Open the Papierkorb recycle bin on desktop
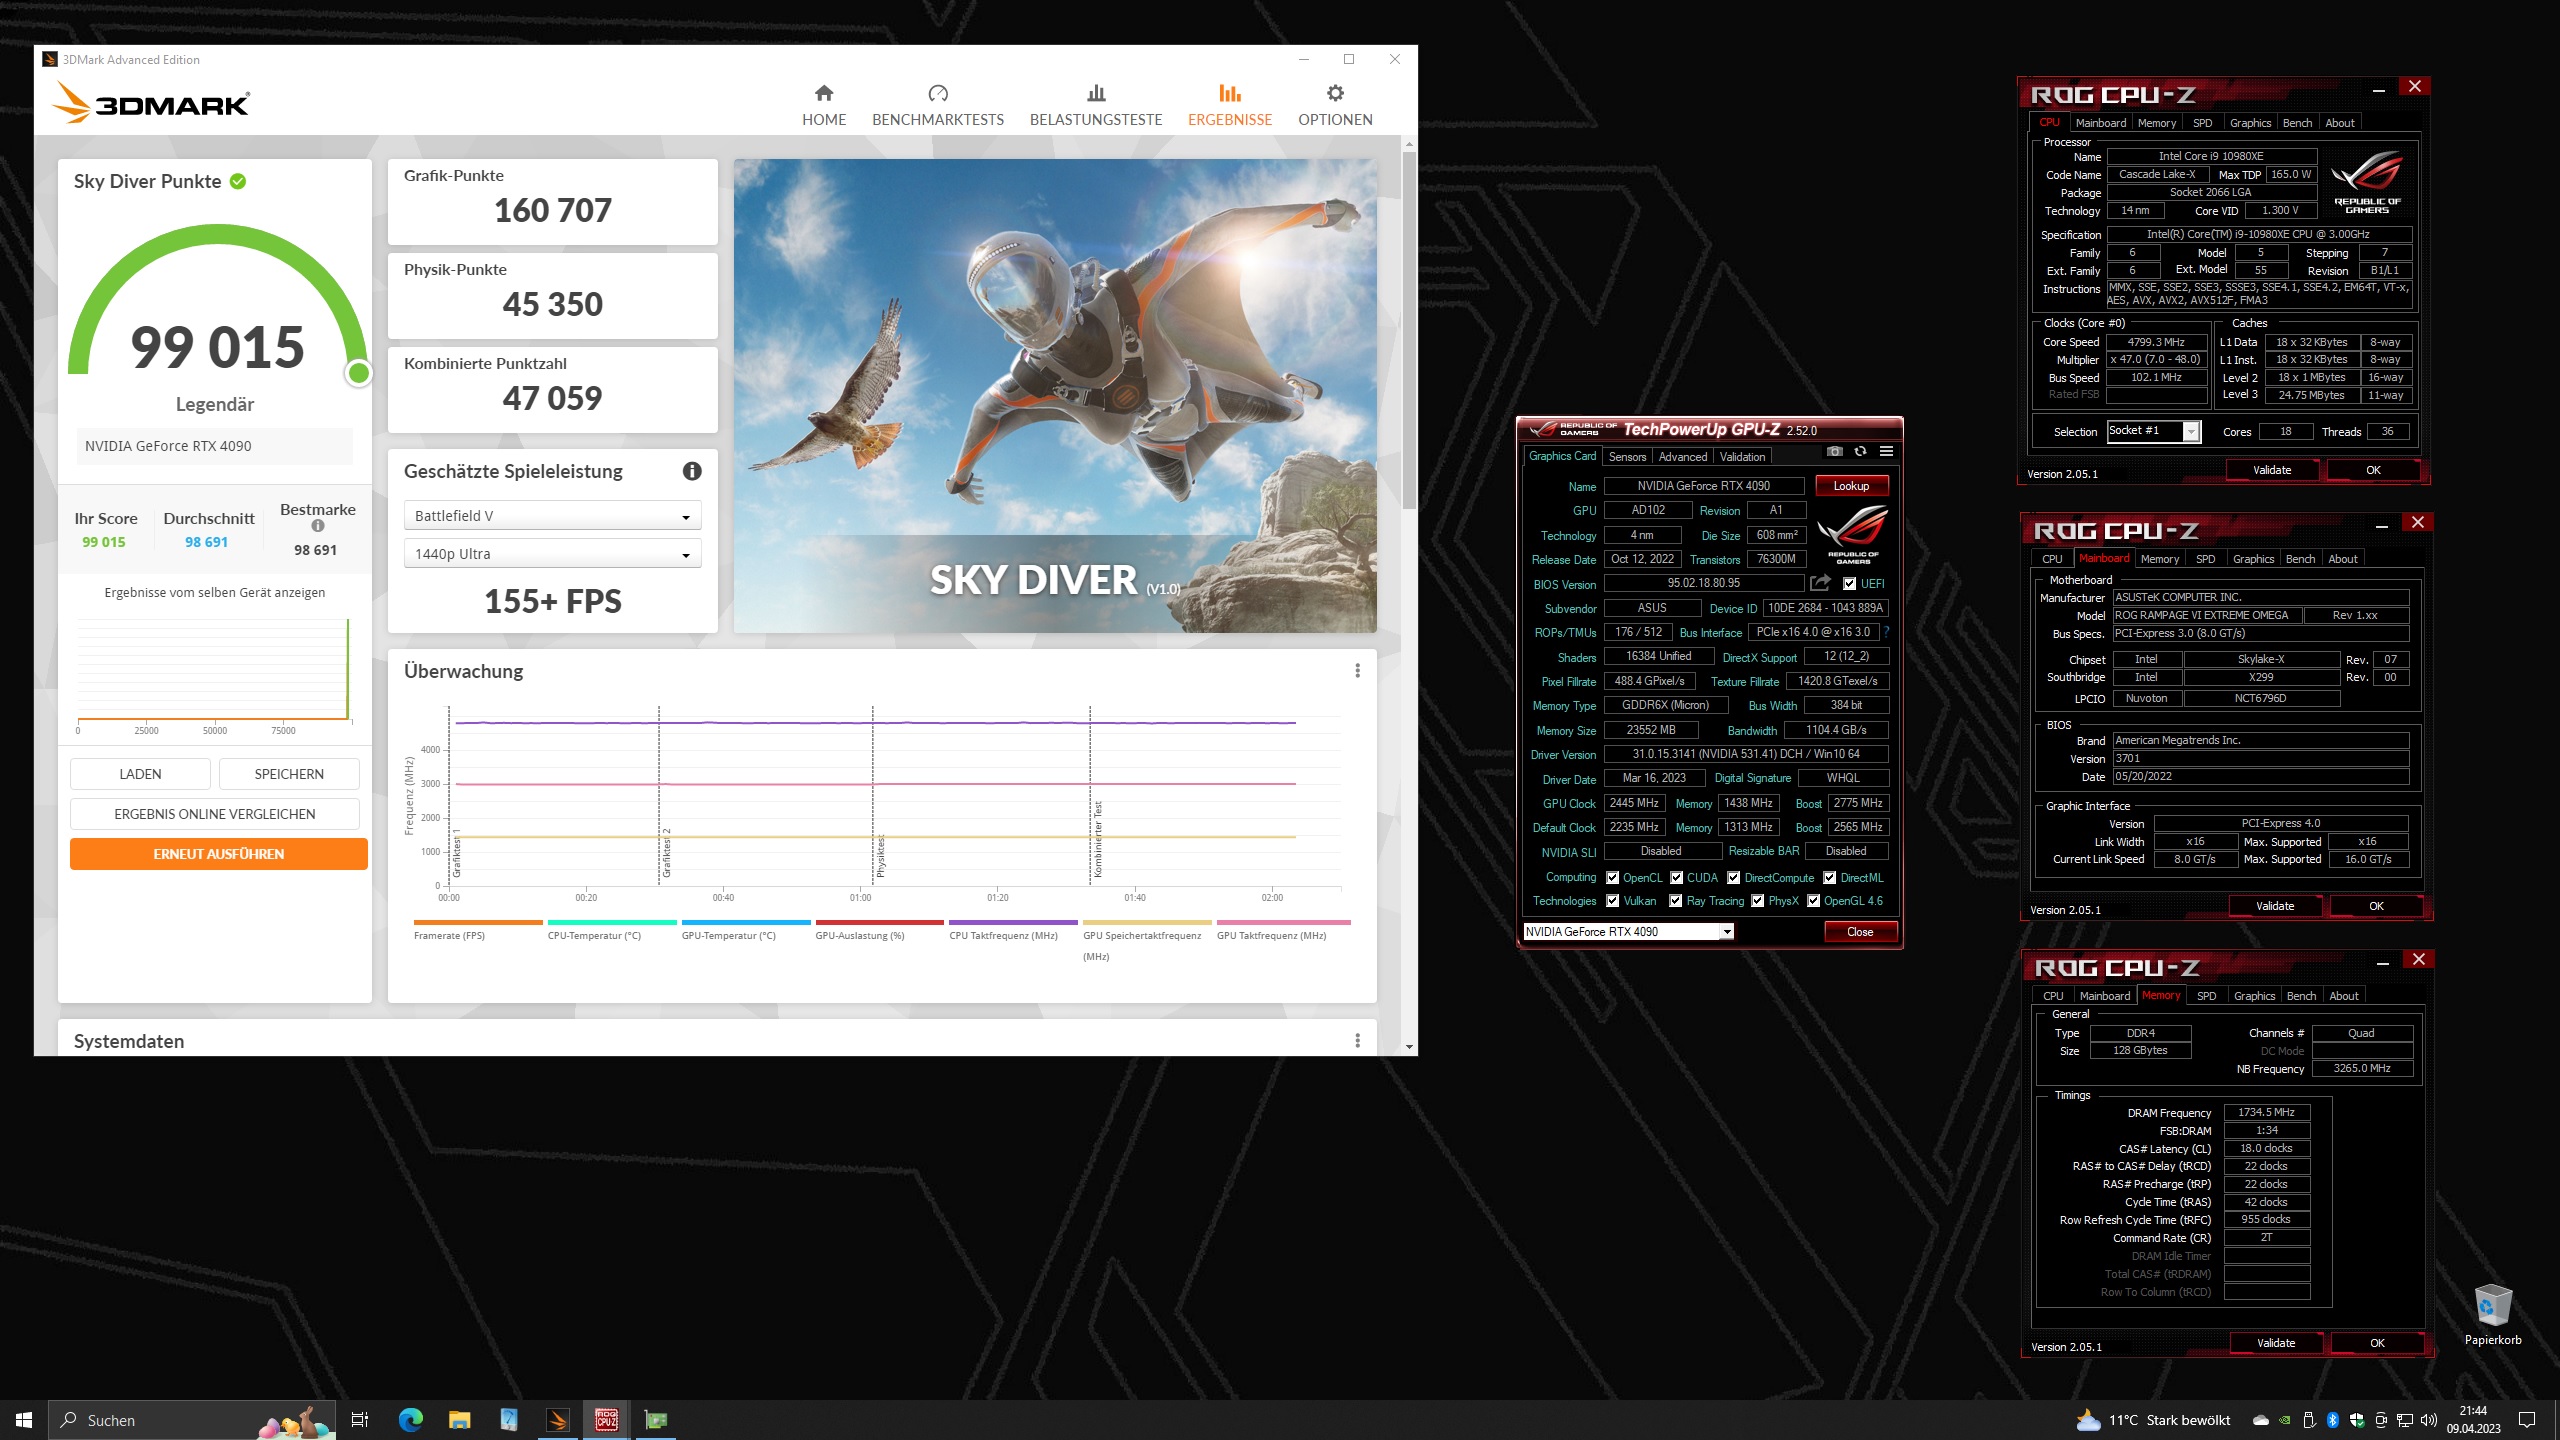The image size is (2560, 1440). pos(2492,1314)
